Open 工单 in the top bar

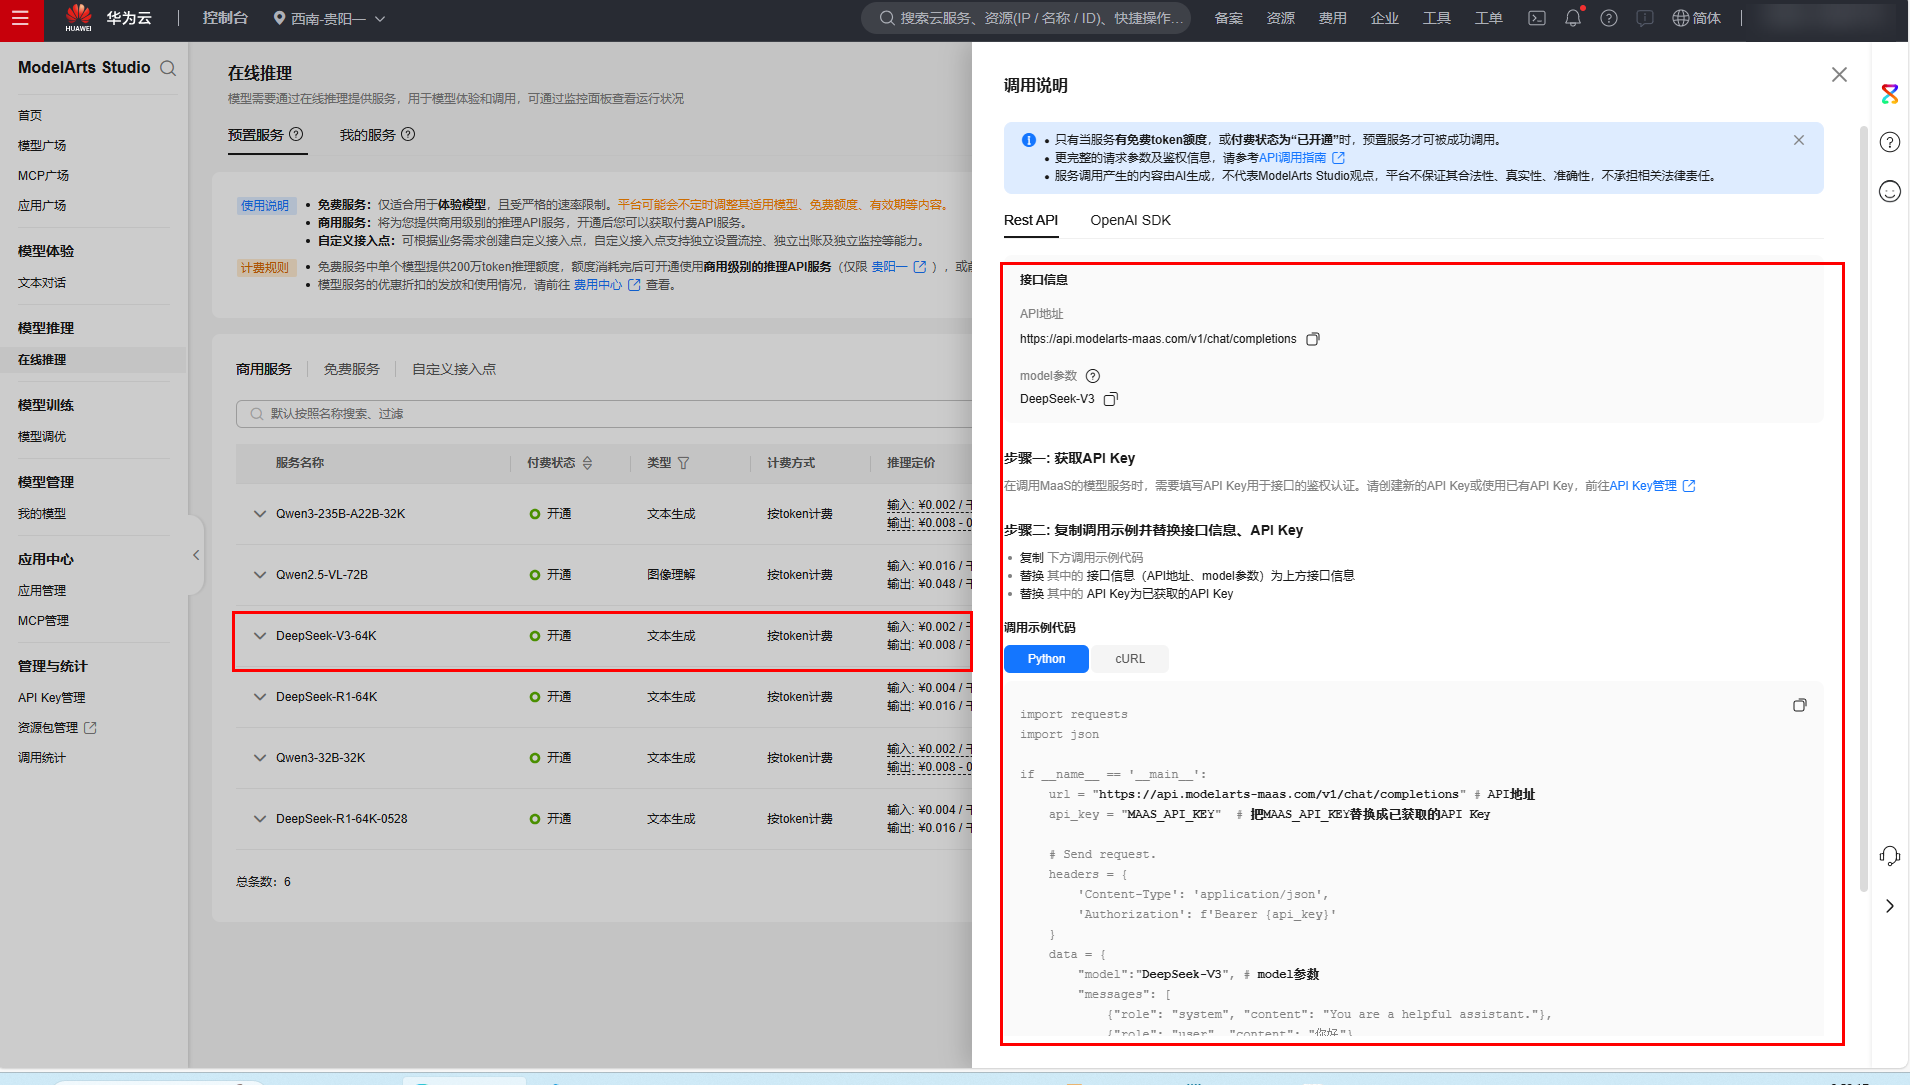pyautogui.click(x=1489, y=18)
